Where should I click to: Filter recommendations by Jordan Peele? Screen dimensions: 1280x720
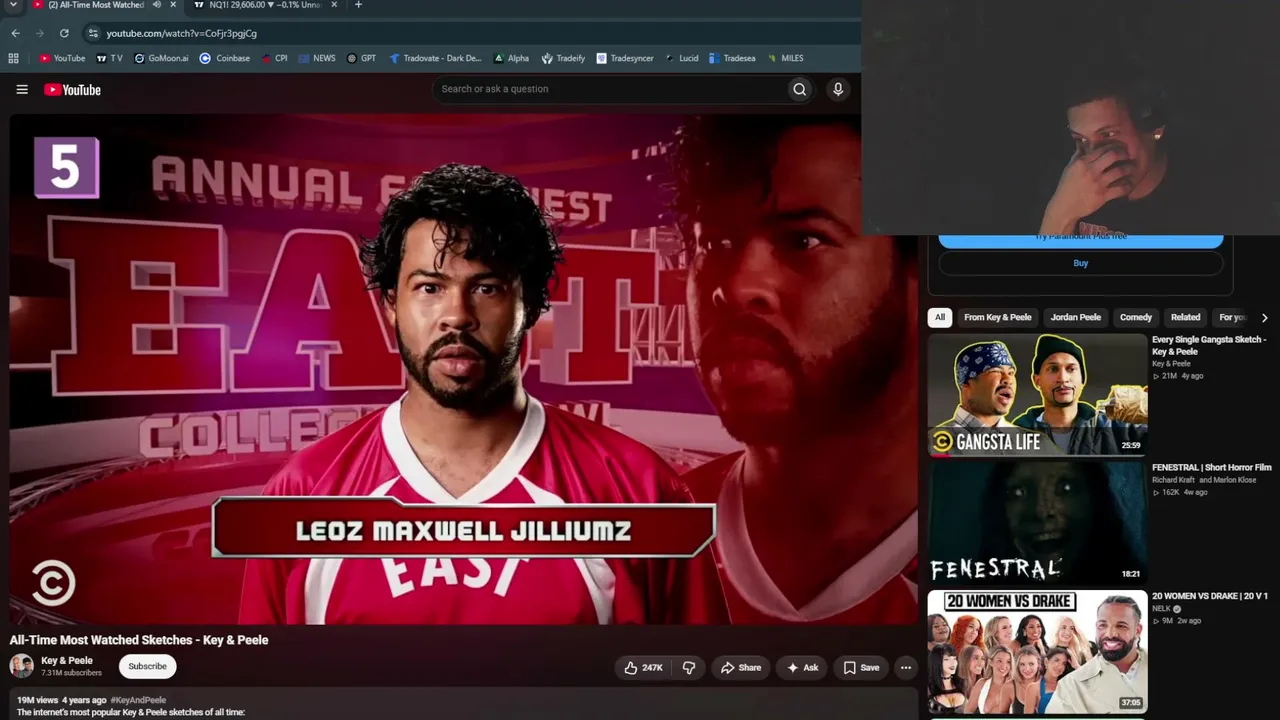coord(1075,317)
